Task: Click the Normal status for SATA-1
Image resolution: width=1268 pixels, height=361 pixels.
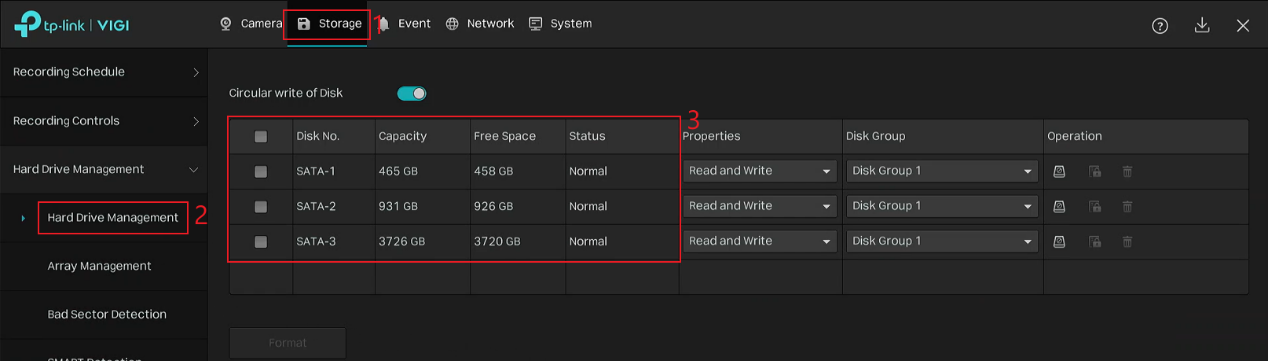Action: point(588,171)
